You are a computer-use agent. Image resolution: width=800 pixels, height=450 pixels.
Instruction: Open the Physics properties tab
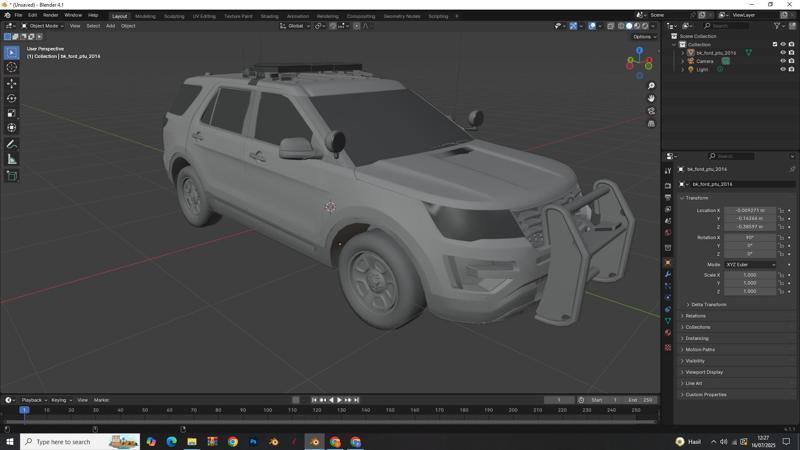click(x=668, y=297)
